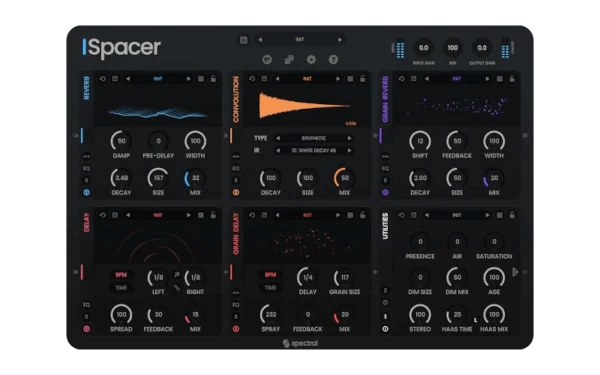Click the global INIT preset name

point(300,40)
